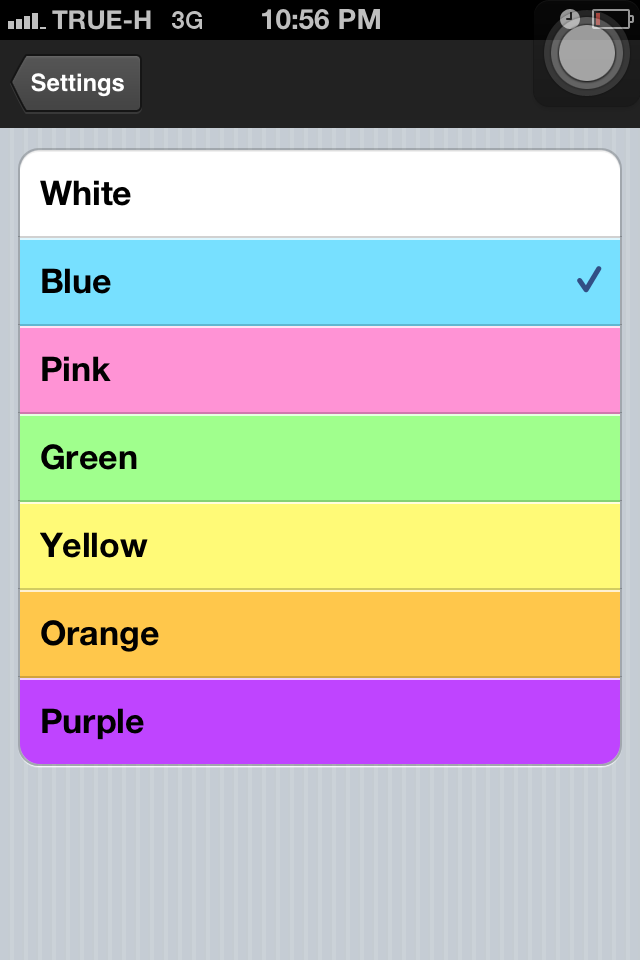Tap the blue checkmark on Blue row
640x960 pixels.
[589, 280]
